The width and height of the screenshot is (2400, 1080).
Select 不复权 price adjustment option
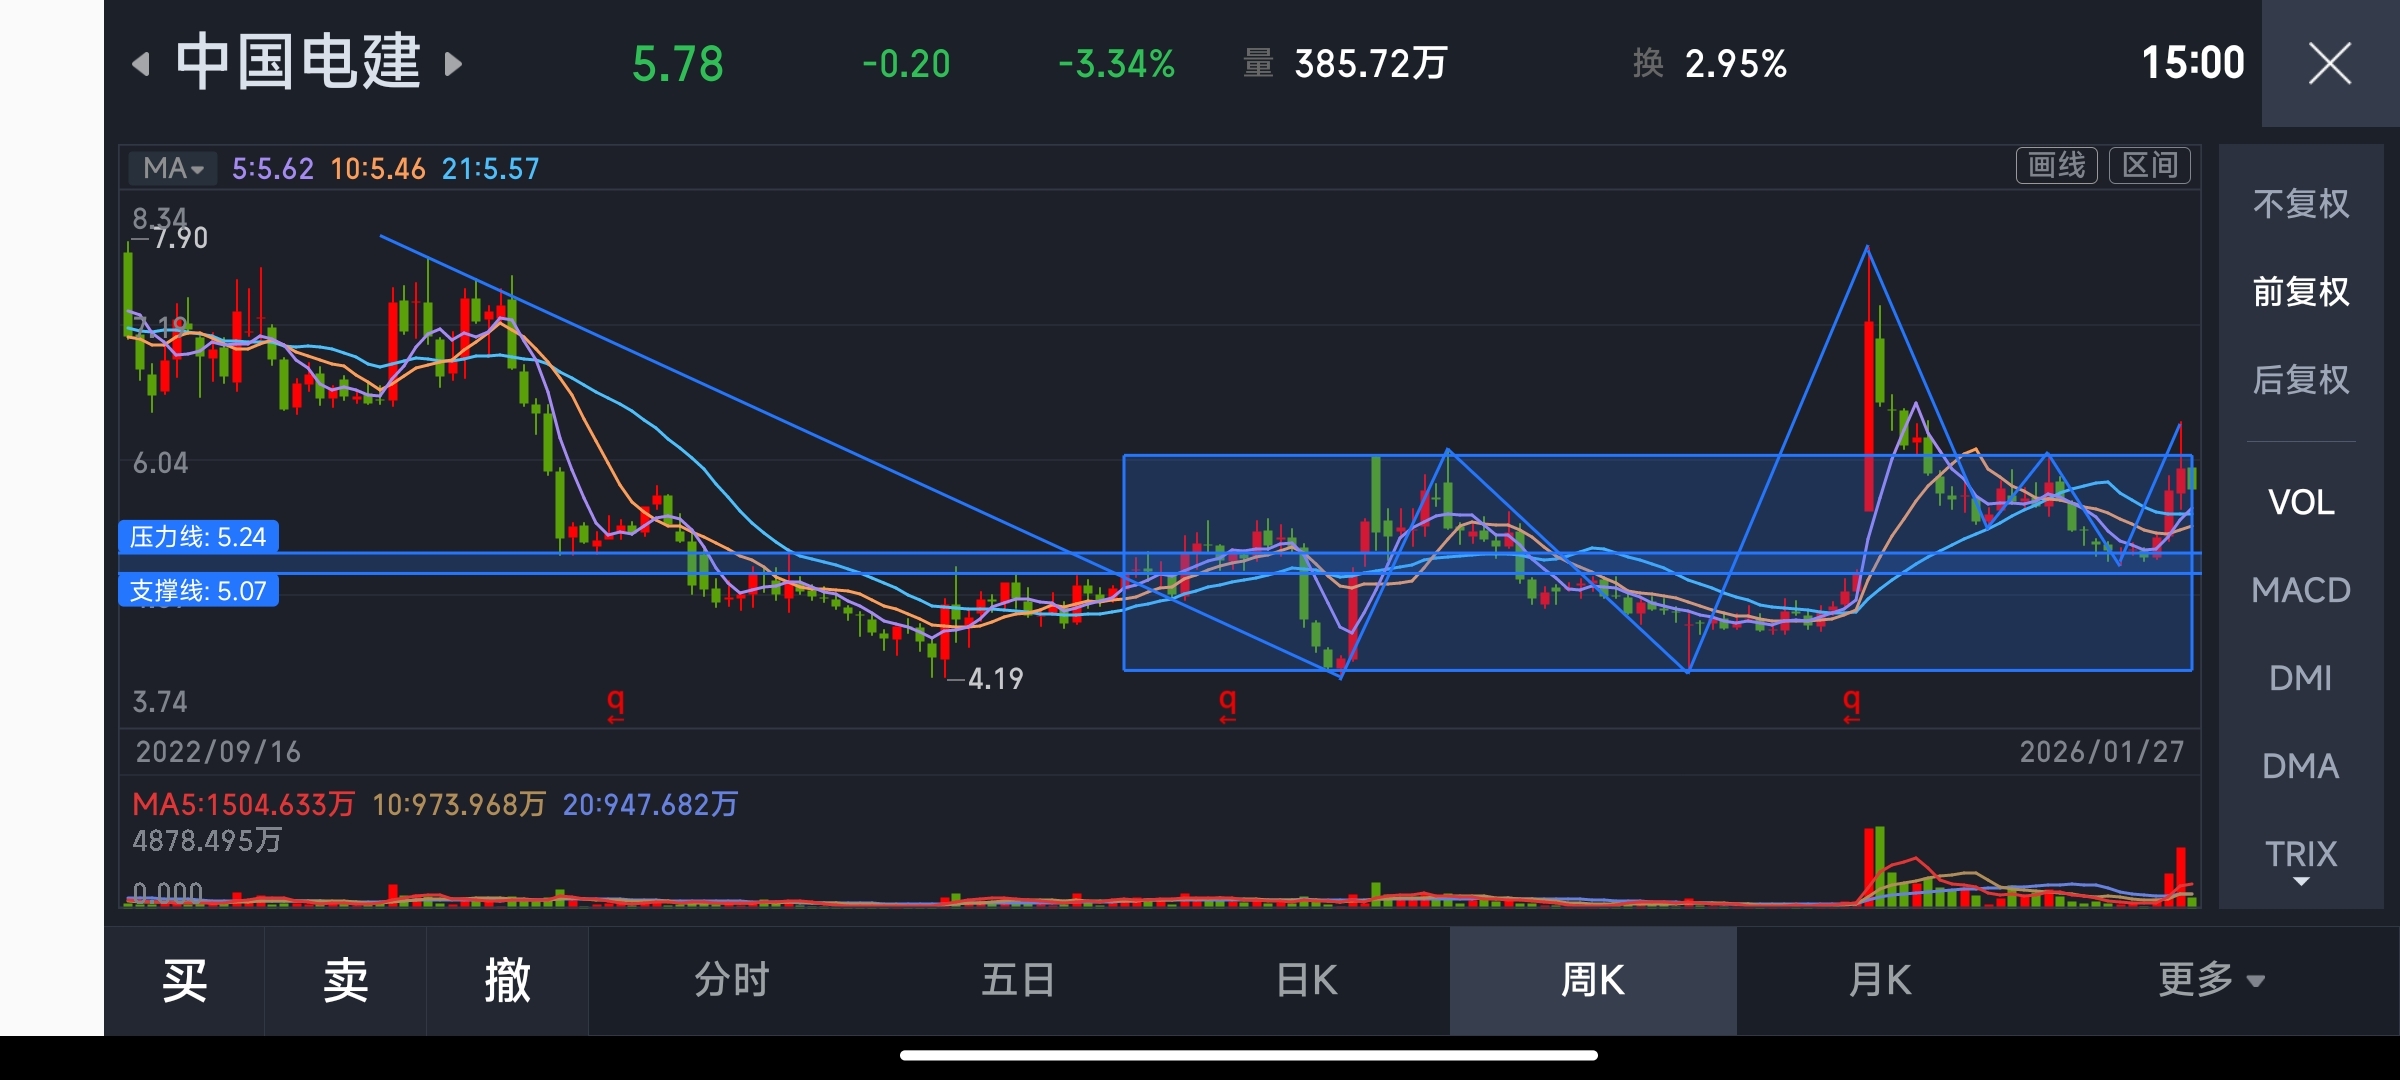click(x=2300, y=204)
